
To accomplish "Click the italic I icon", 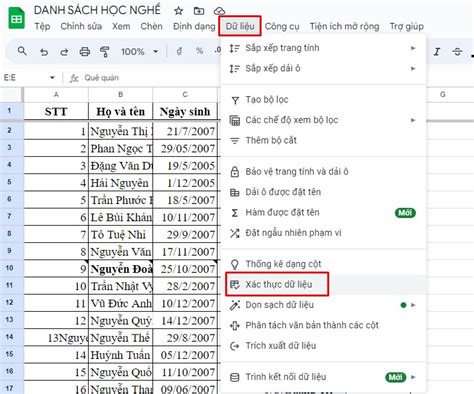I will (437, 52).
